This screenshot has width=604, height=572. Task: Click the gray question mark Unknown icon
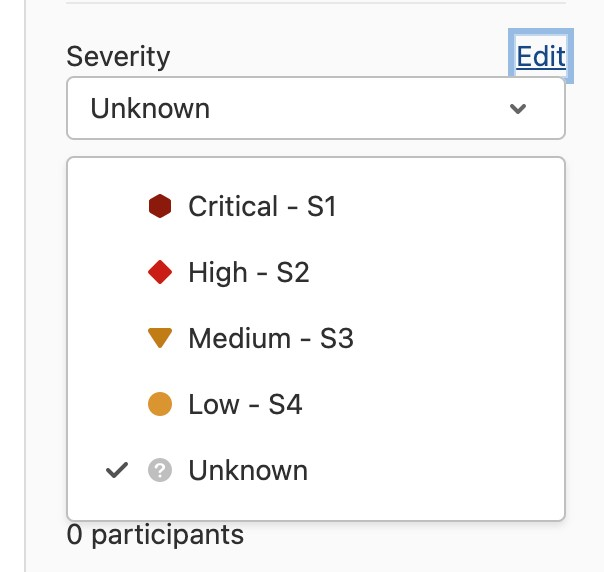[x=160, y=470]
